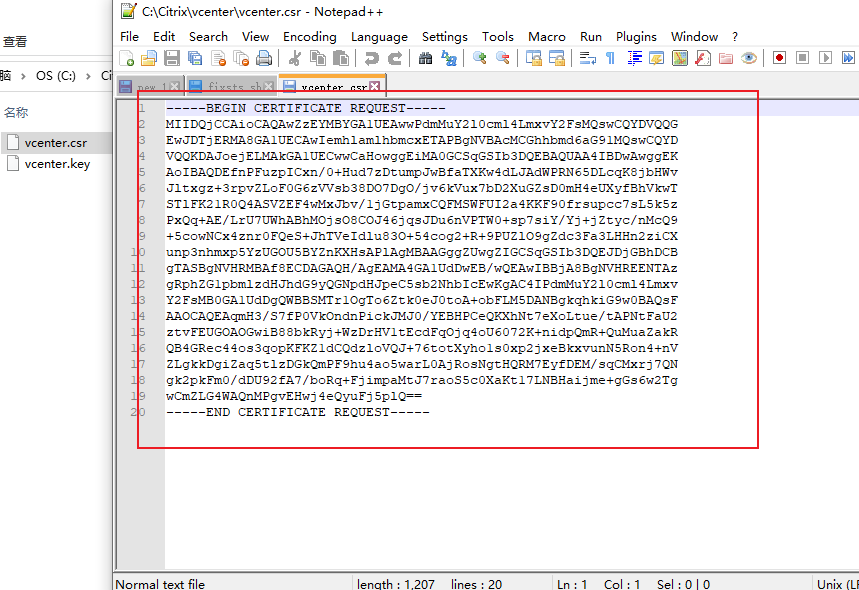Click the Undo arrow icon
Image resolution: width=859 pixels, height=590 pixels.
pos(372,59)
